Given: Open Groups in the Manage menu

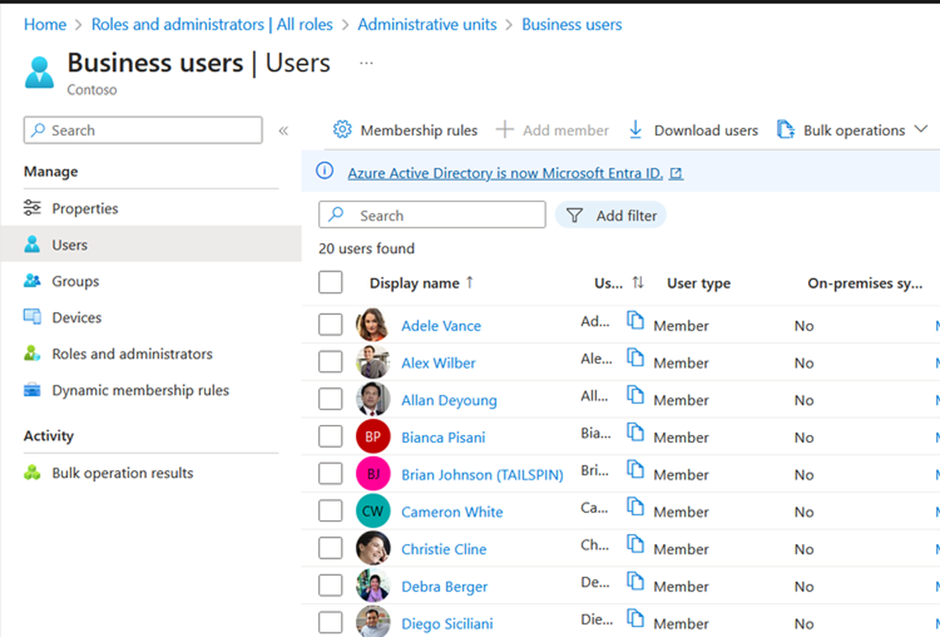Looking at the screenshot, I should [75, 281].
